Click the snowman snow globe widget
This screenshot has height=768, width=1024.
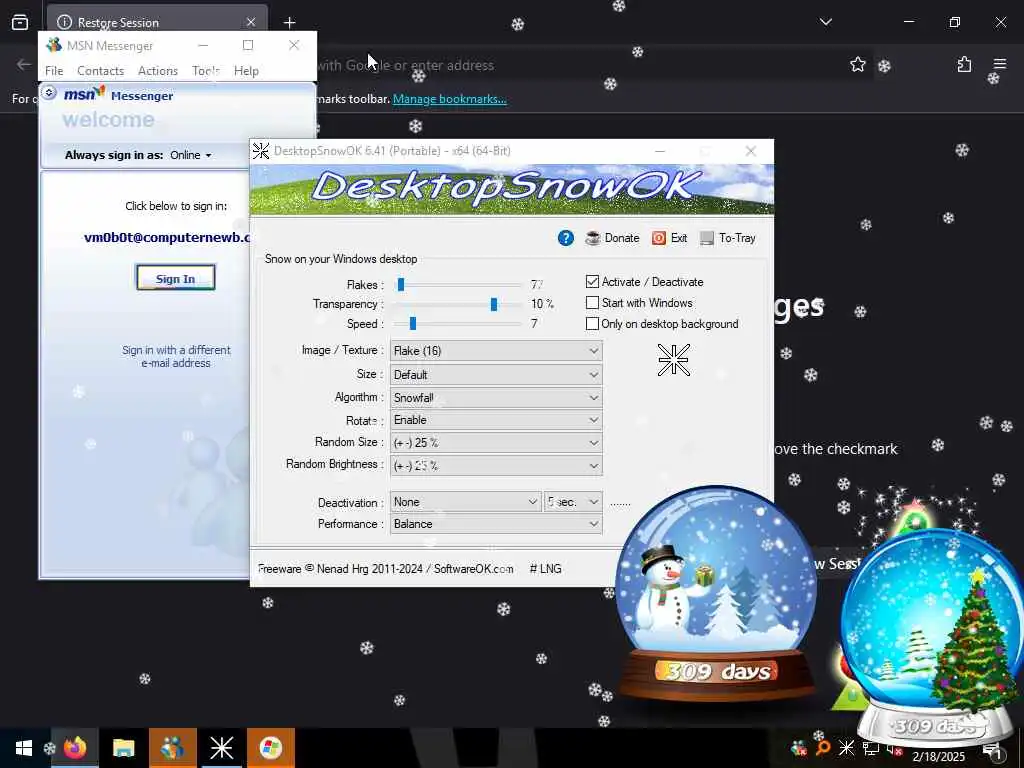(716, 593)
